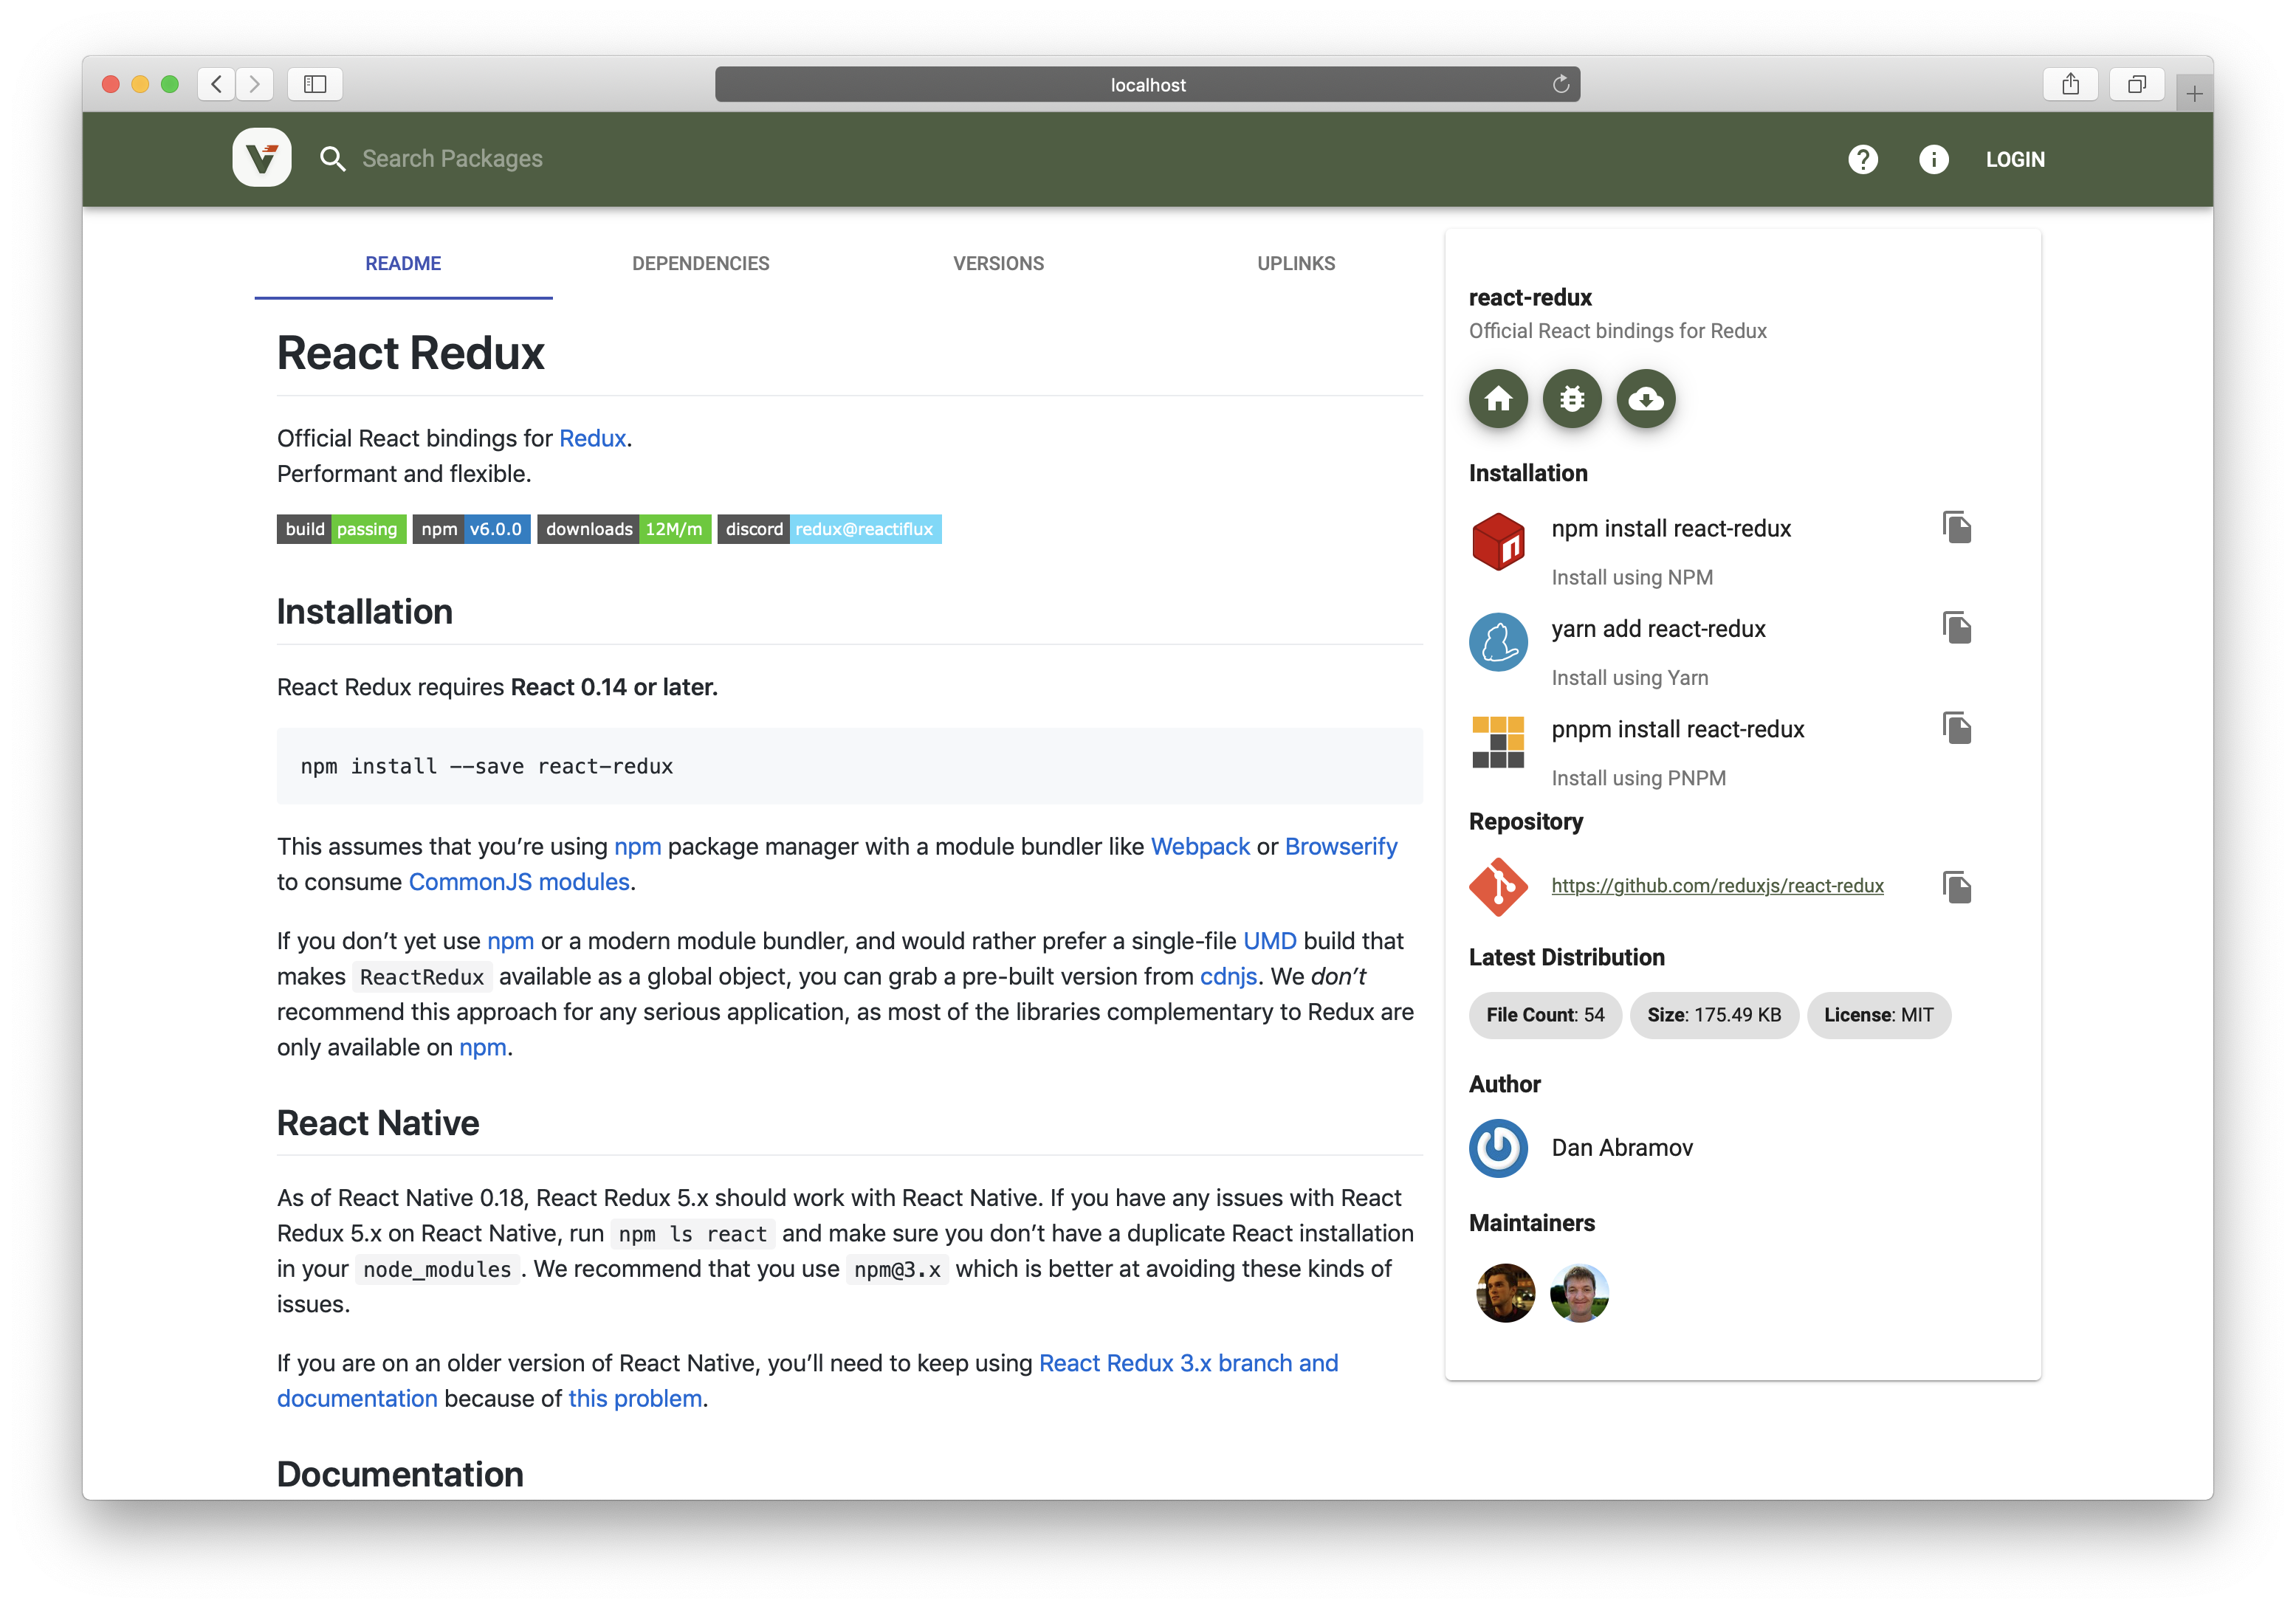Copy the npm install command

click(x=1957, y=527)
